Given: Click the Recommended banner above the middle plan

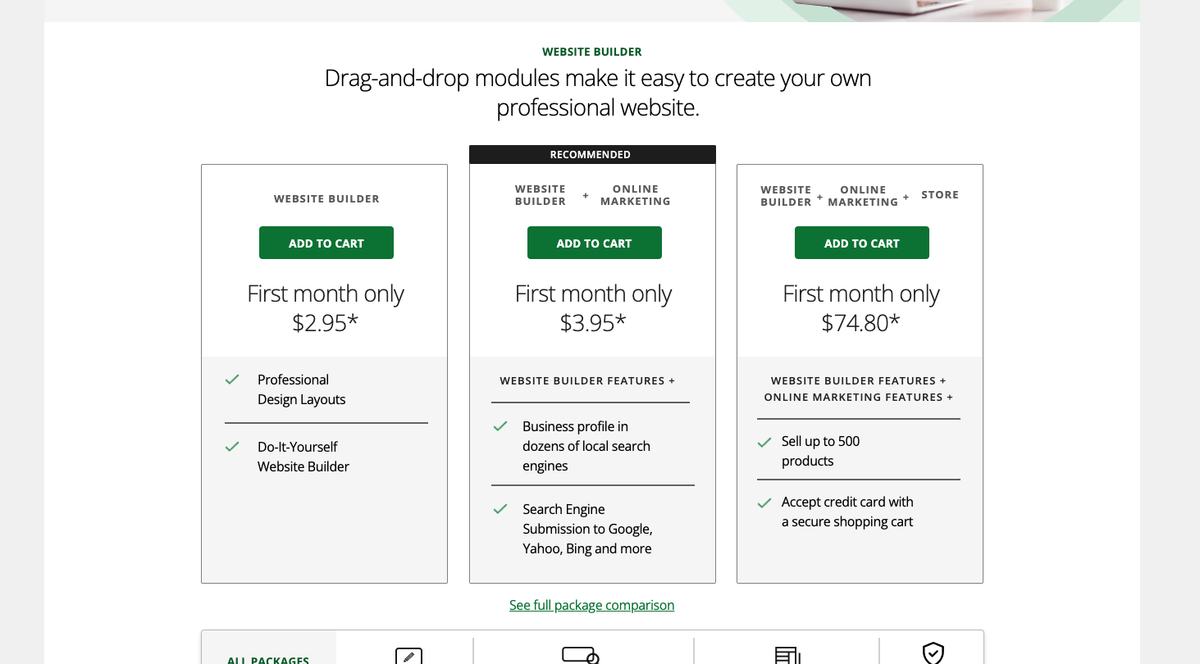Looking at the screenshot, I should click(x=591, y=154).
